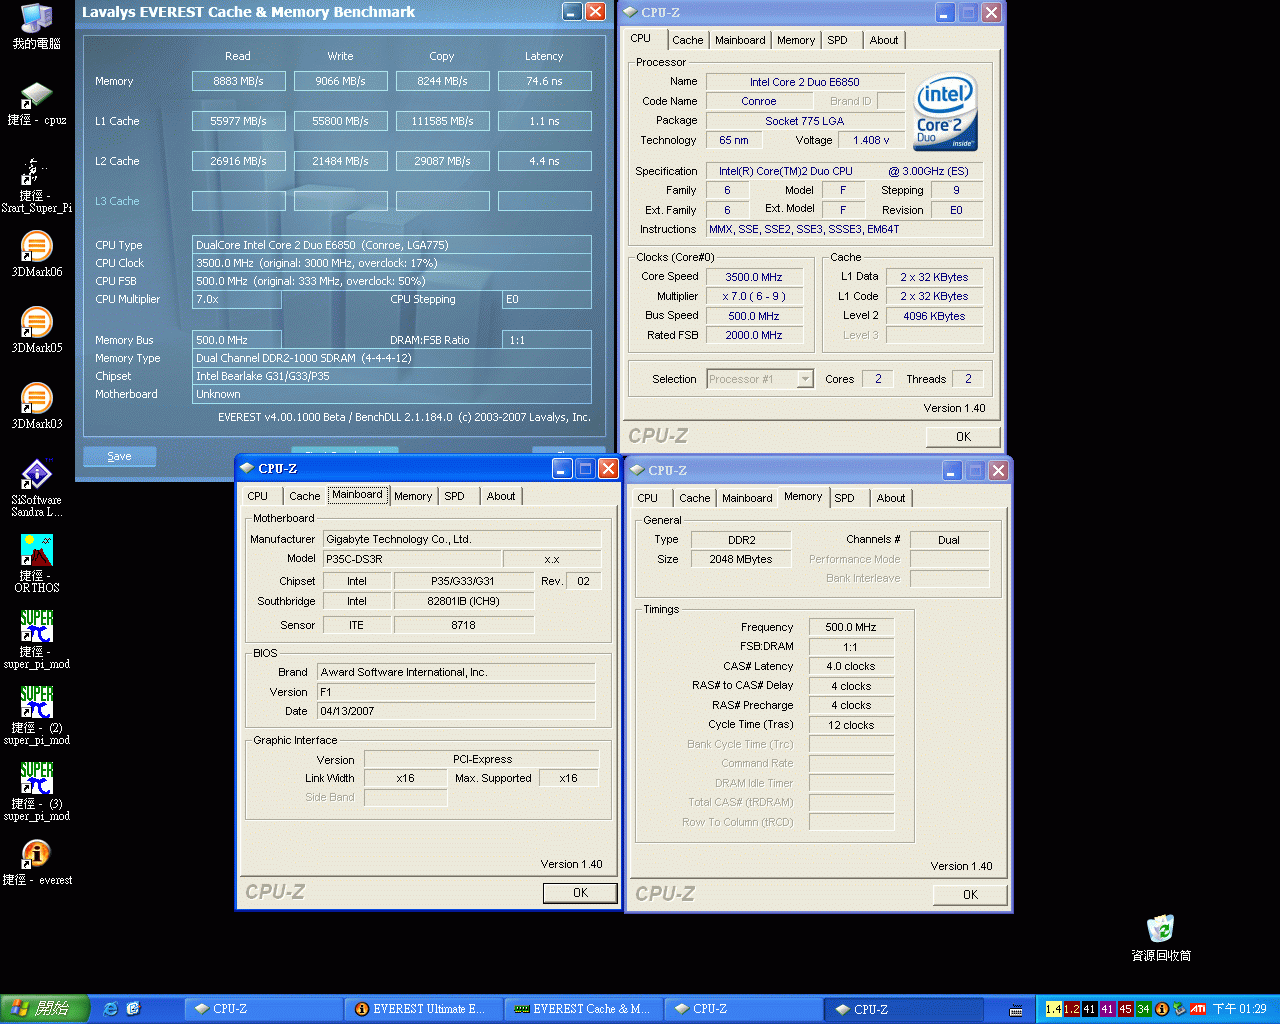1280x1024 pixels.
Task: Click the CPU Type field in EVEREST
Action: 392,245
